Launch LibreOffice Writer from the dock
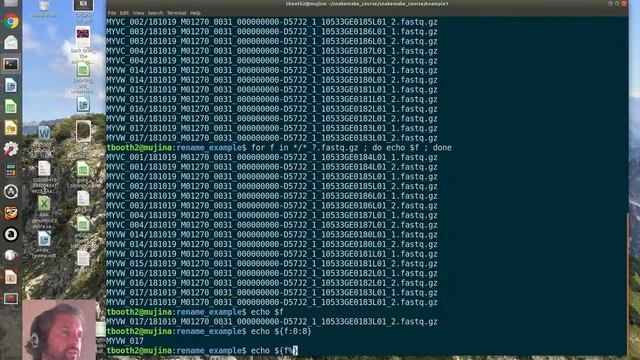 tap(11, 85)
